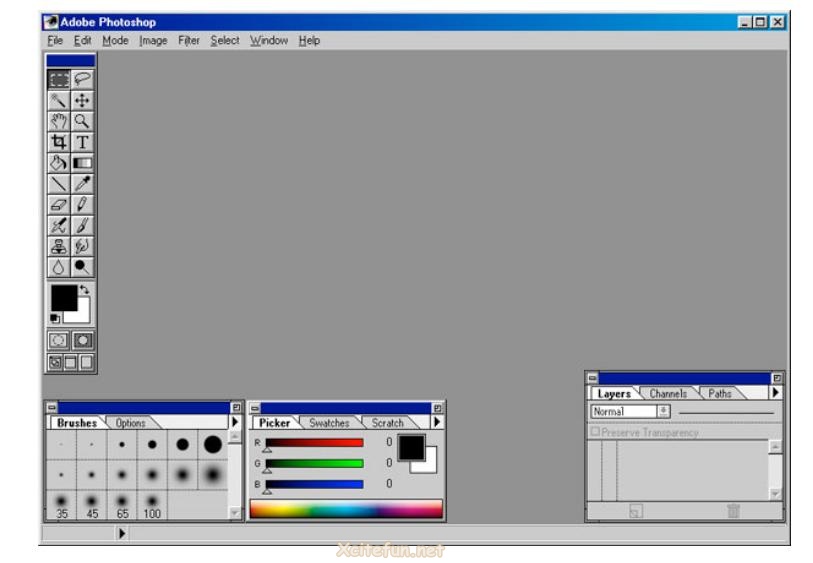Enable Quick Mask mode button
The height and width of the screenshot is (563, 813).
click(82, 340)
